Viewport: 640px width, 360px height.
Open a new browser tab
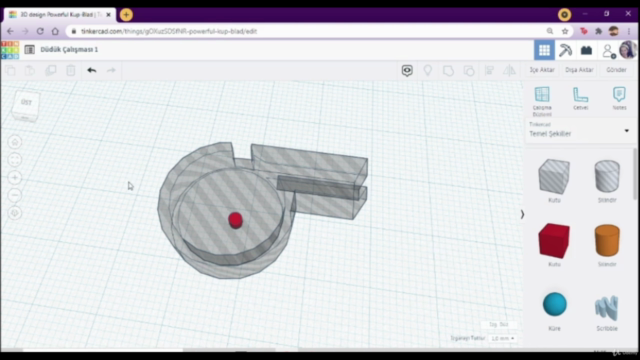click(x=126, y=15)
